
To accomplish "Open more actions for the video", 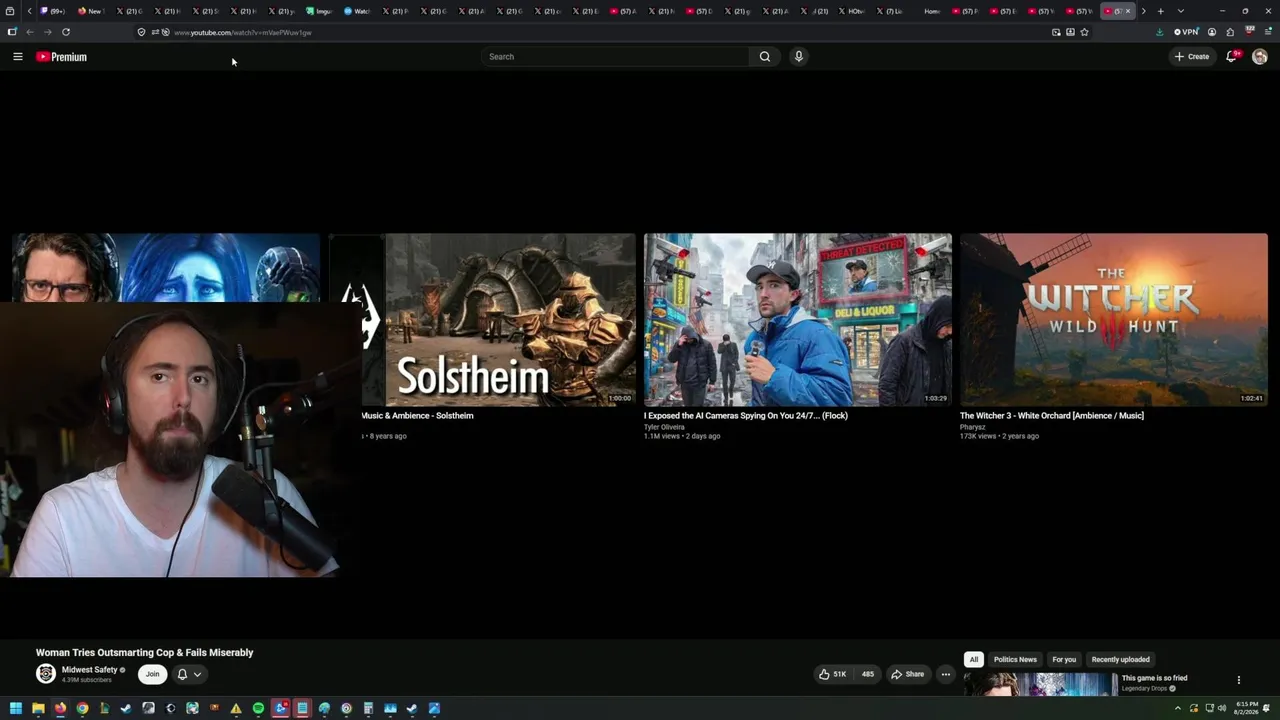I will [x=945, y=674].
